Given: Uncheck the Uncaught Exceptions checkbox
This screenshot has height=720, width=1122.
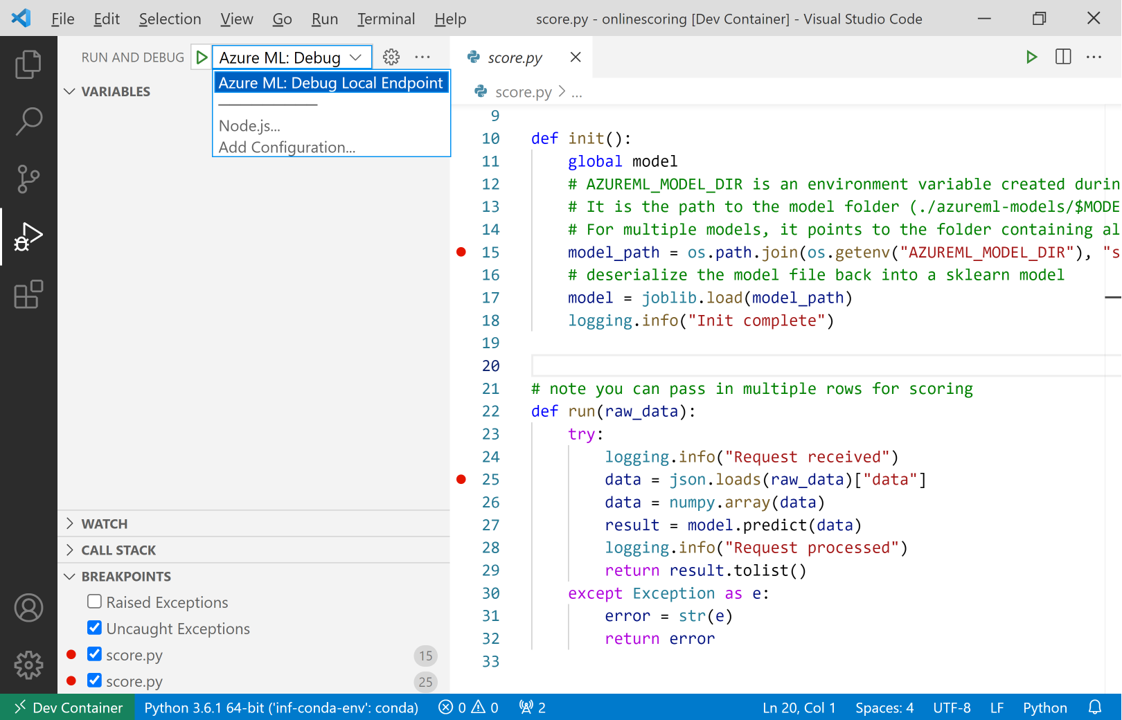Looking at the screenshot, I should 95,628.
